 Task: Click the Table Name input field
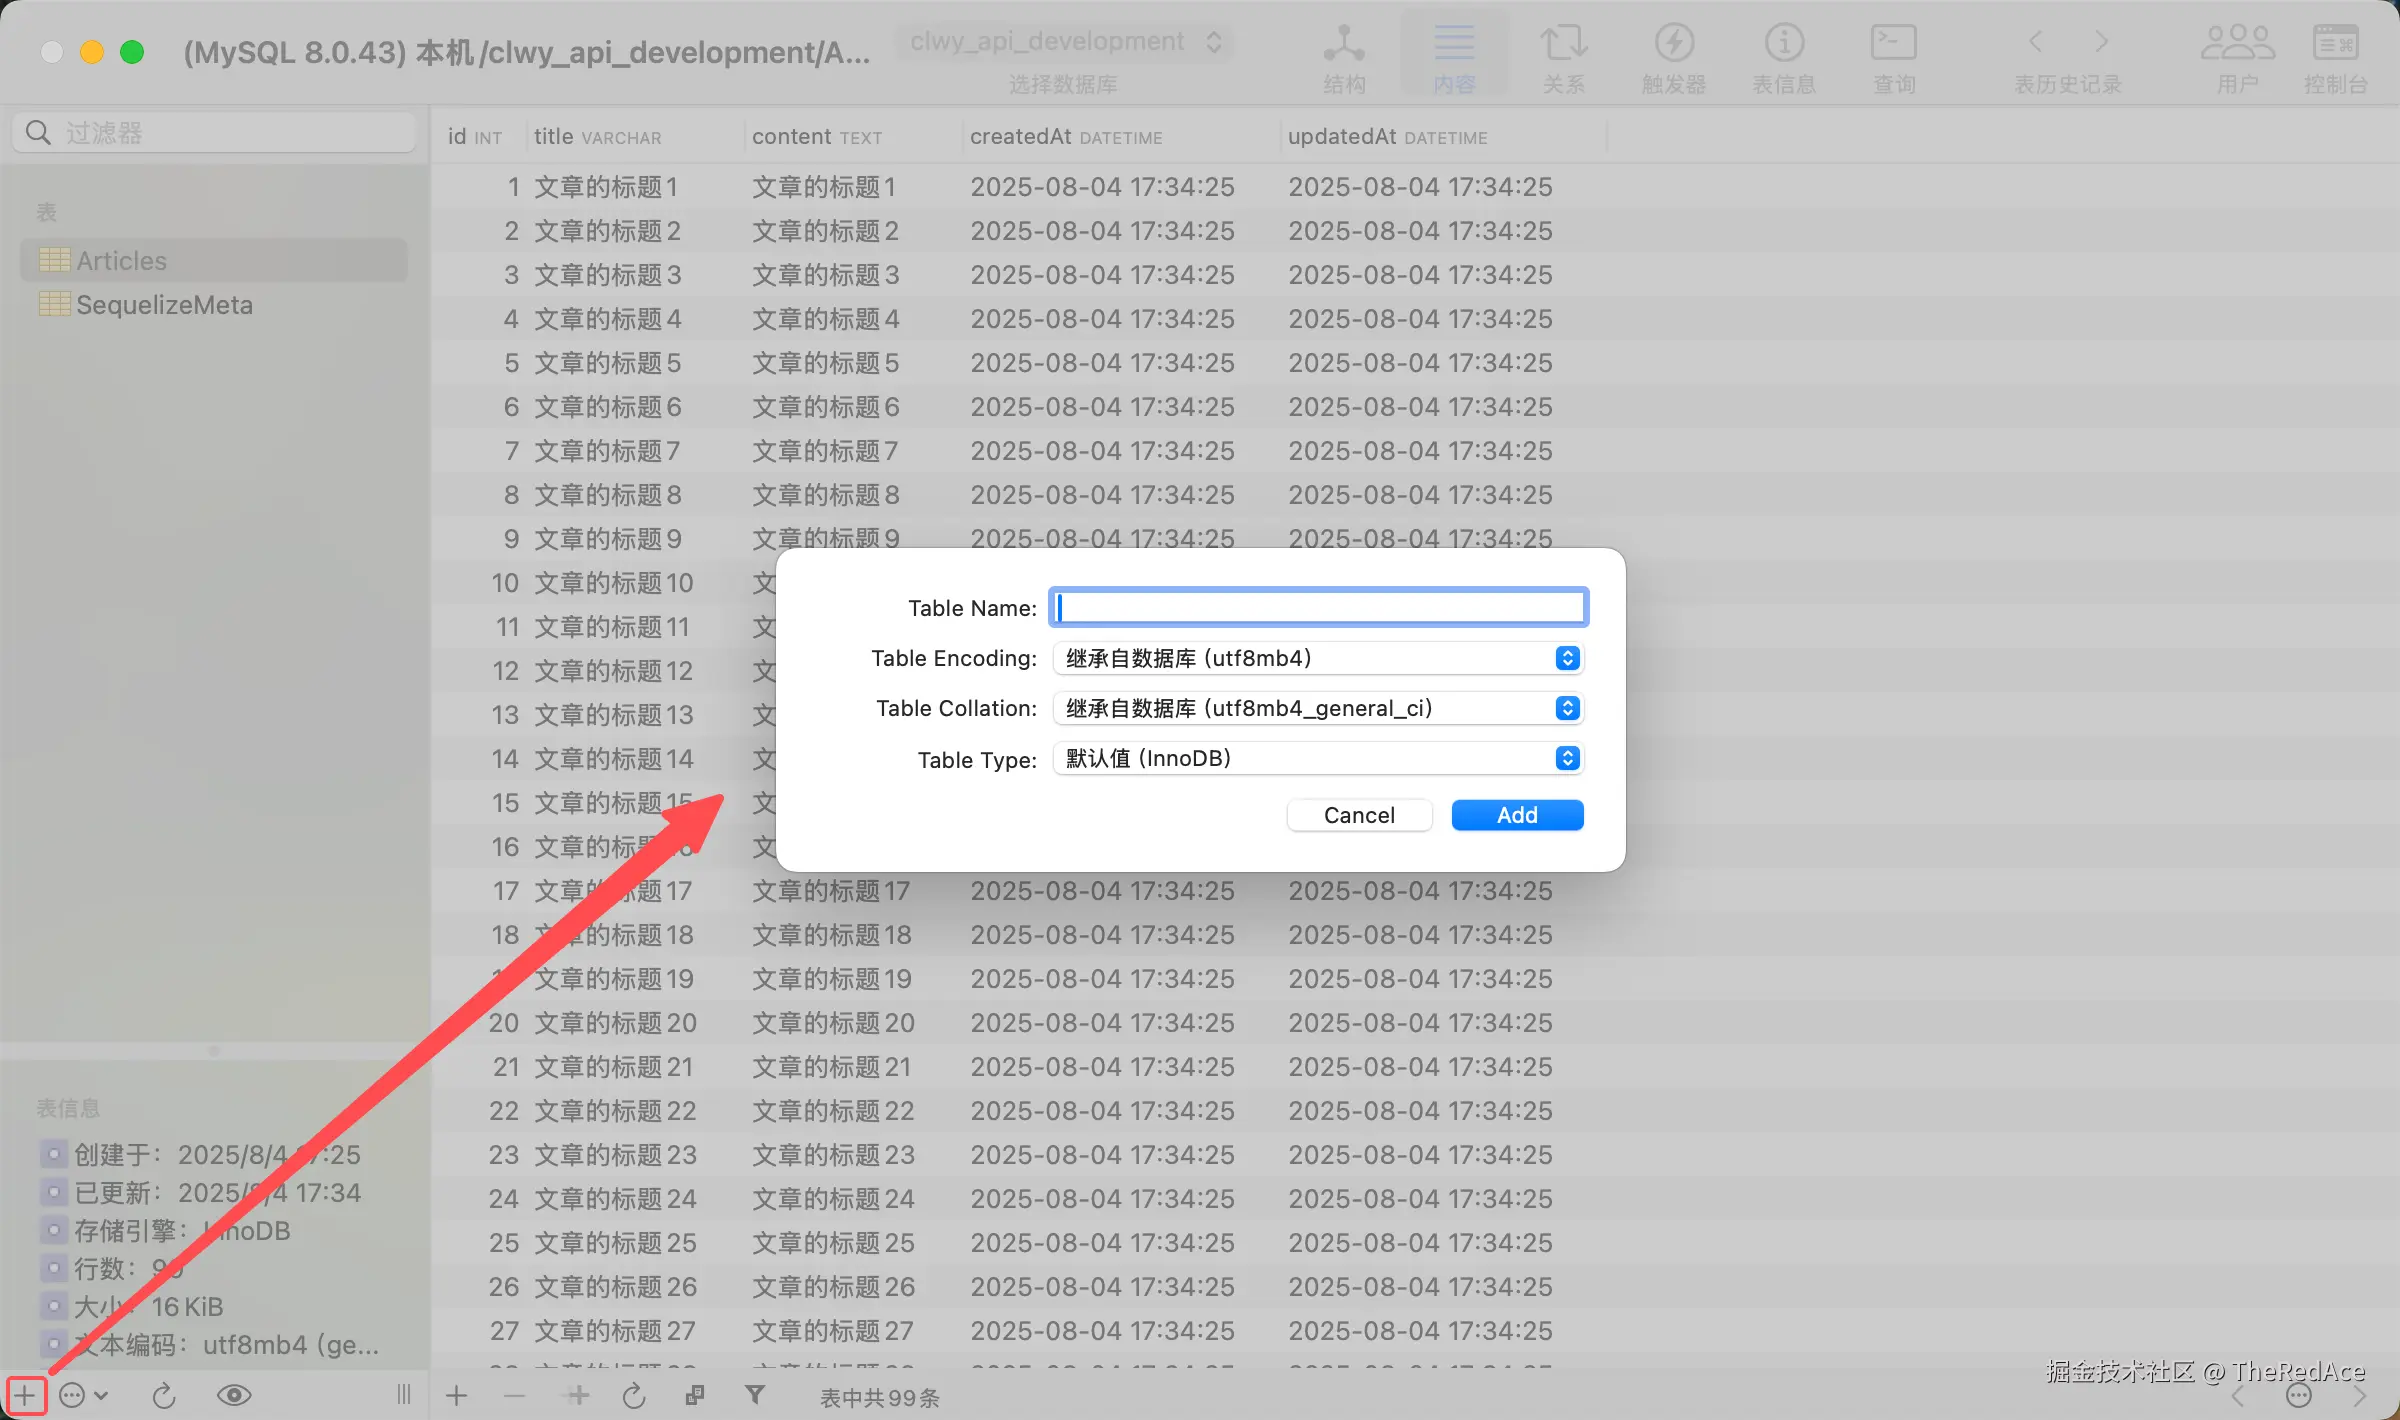(1318, 607)
